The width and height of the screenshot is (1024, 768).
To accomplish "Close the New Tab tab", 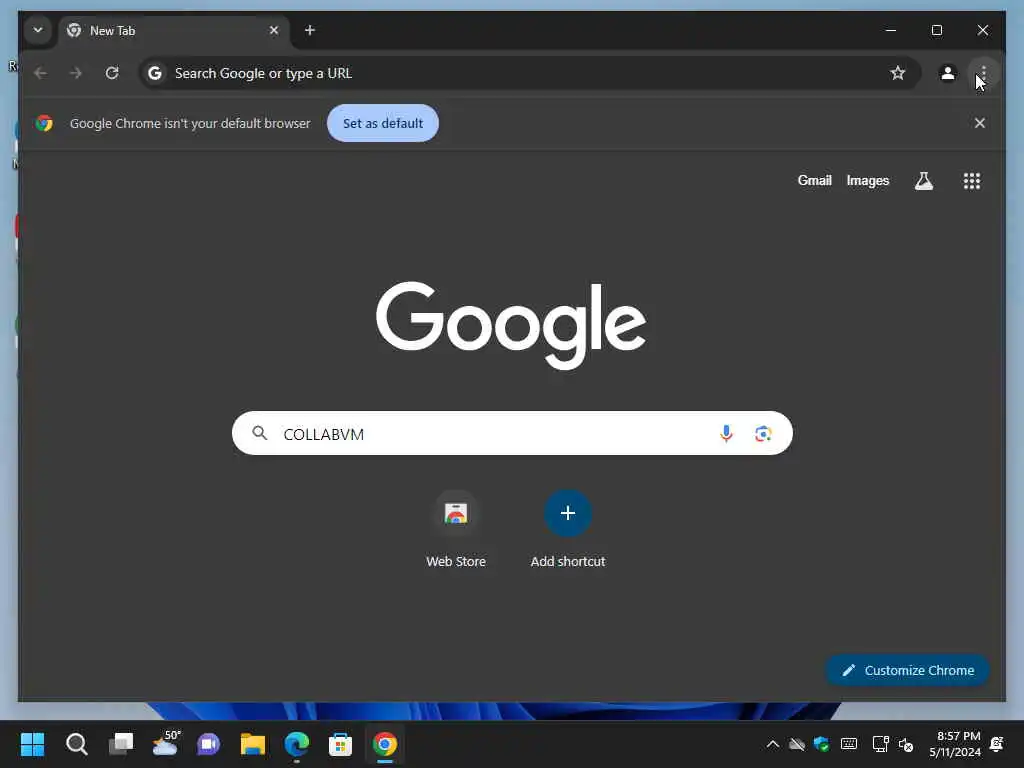I will [274, 30].
